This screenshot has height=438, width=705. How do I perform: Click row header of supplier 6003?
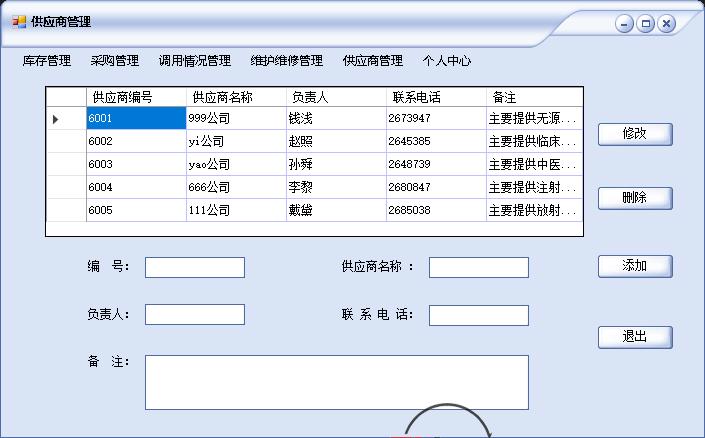point(67,164)
